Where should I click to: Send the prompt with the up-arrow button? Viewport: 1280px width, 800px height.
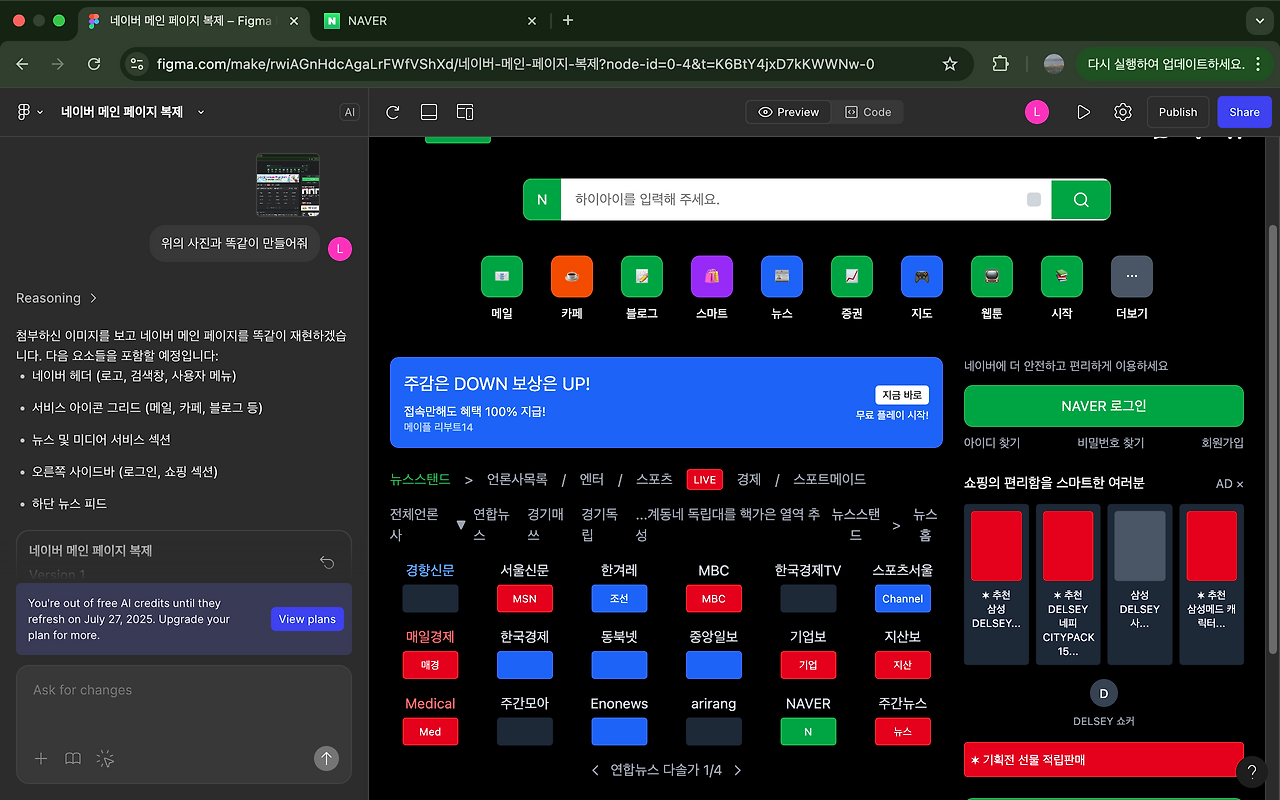(x=326, y=759)
